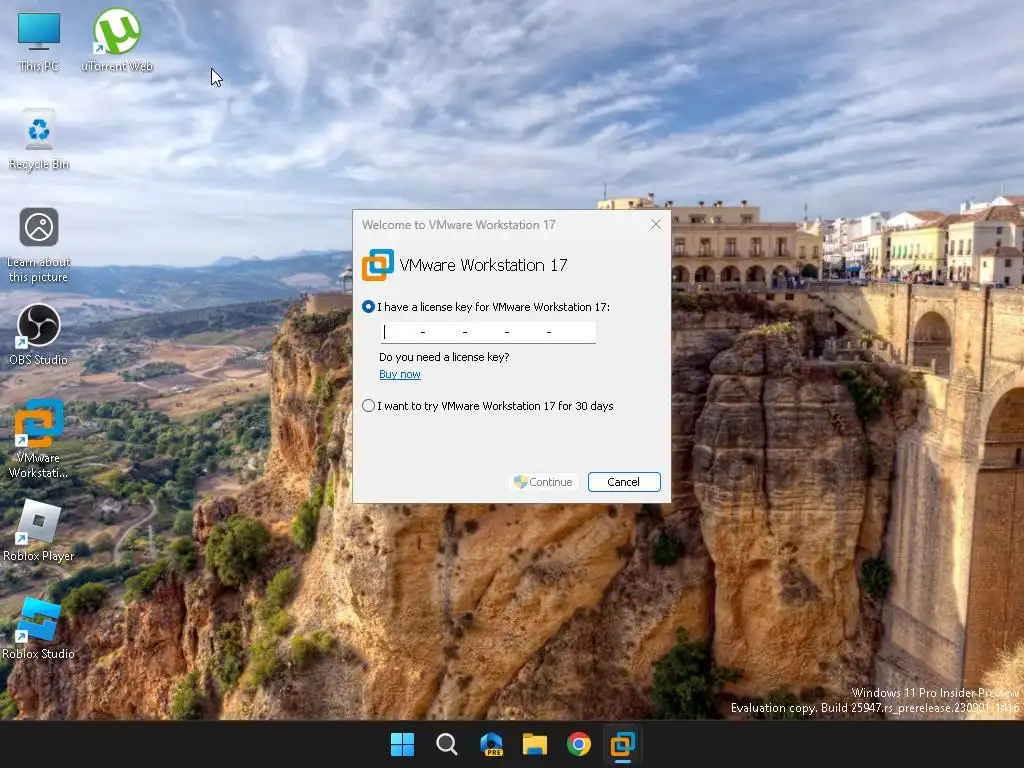Select the Recycle Bin desktop icon
The height and width of the screenshot is (768, 1024).
pyautogui.click(x=39, y=139)
